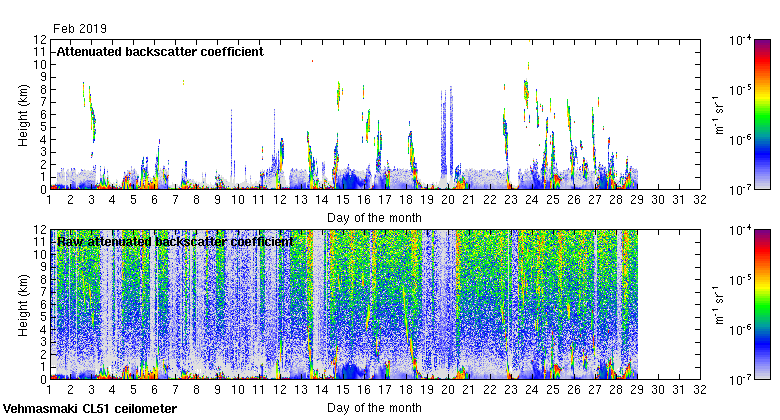
Task: Click height tick 12 on the top plot
Action: click(x=39, y=40)
